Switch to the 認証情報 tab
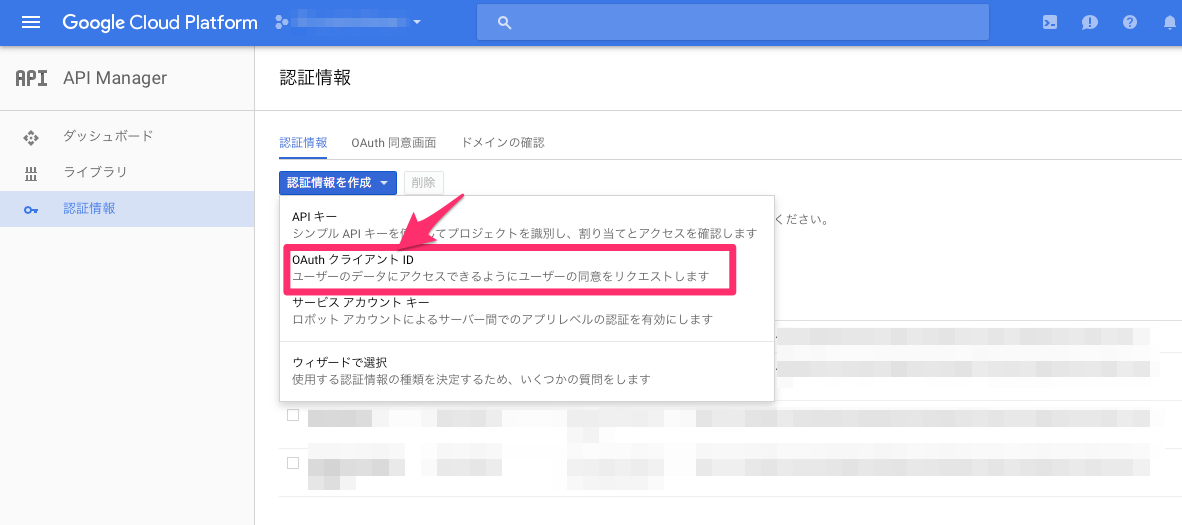 [303, 143]
